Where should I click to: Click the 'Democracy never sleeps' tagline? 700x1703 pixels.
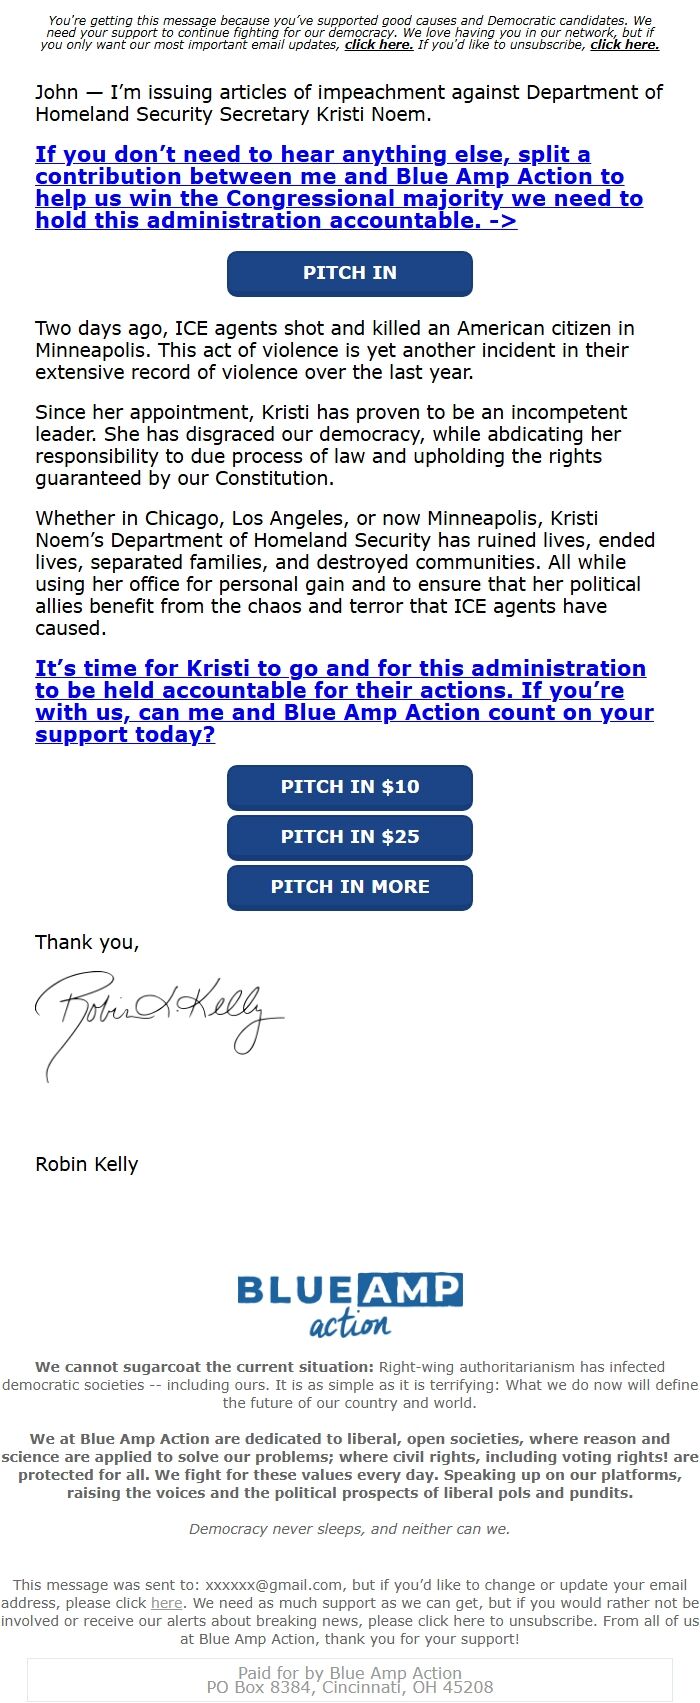(x=349, y=1528)
